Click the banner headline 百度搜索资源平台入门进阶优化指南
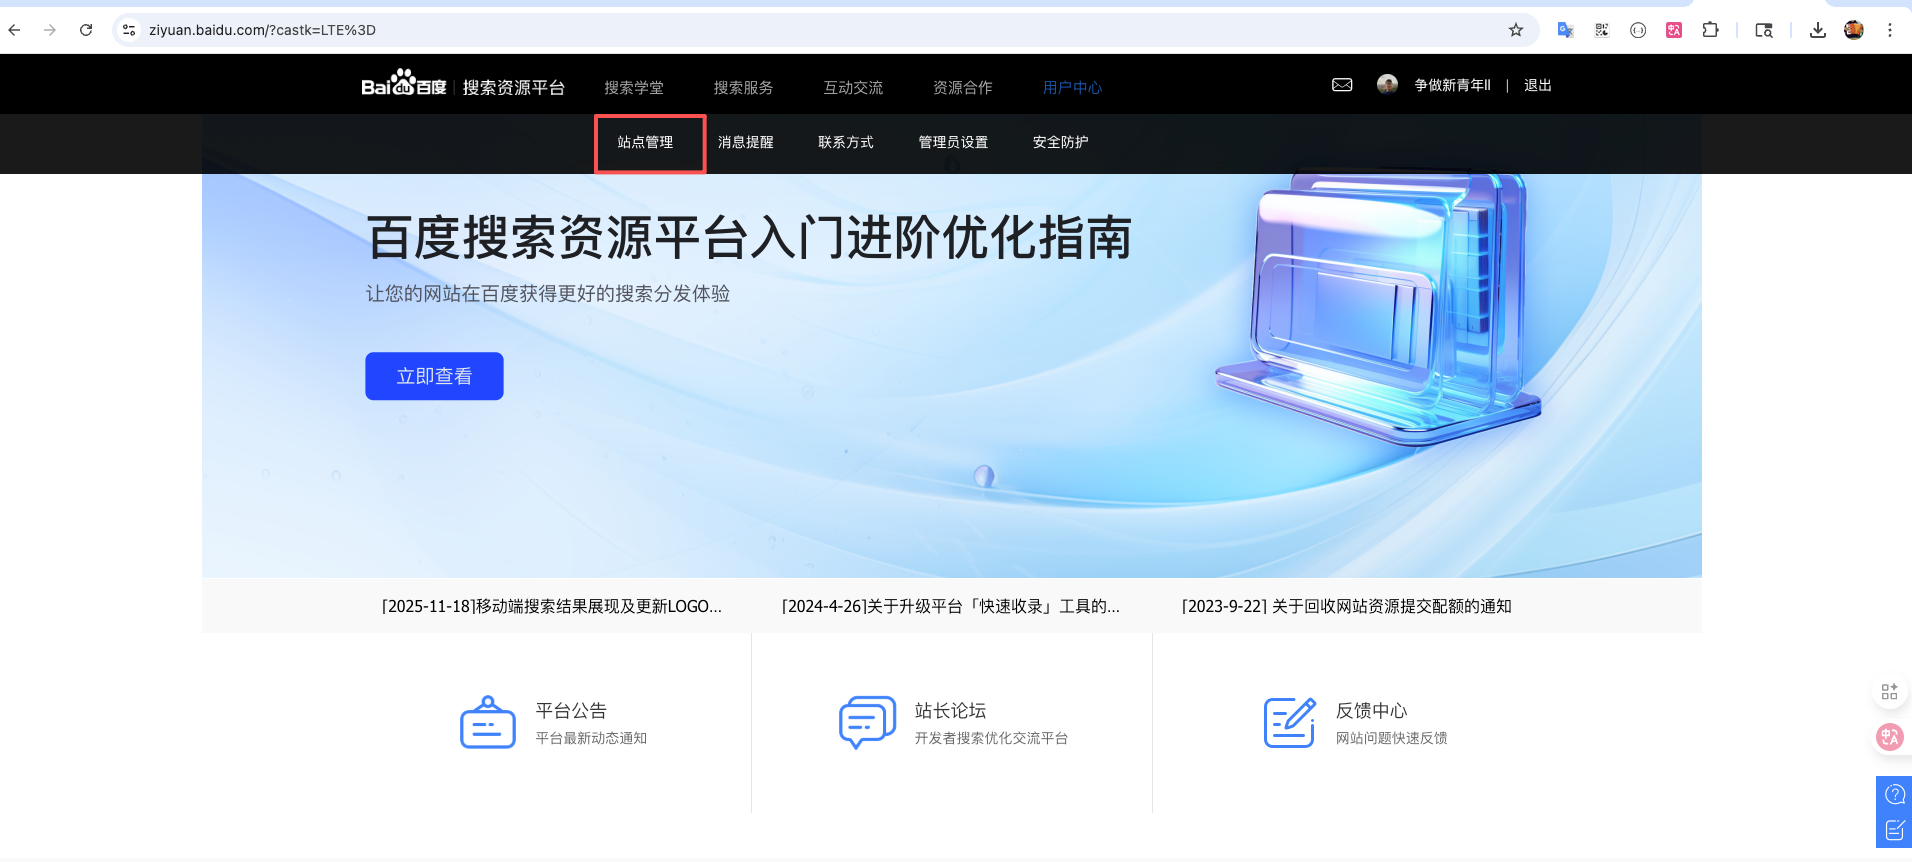1912x862 pixels. (x=749, y=238)
